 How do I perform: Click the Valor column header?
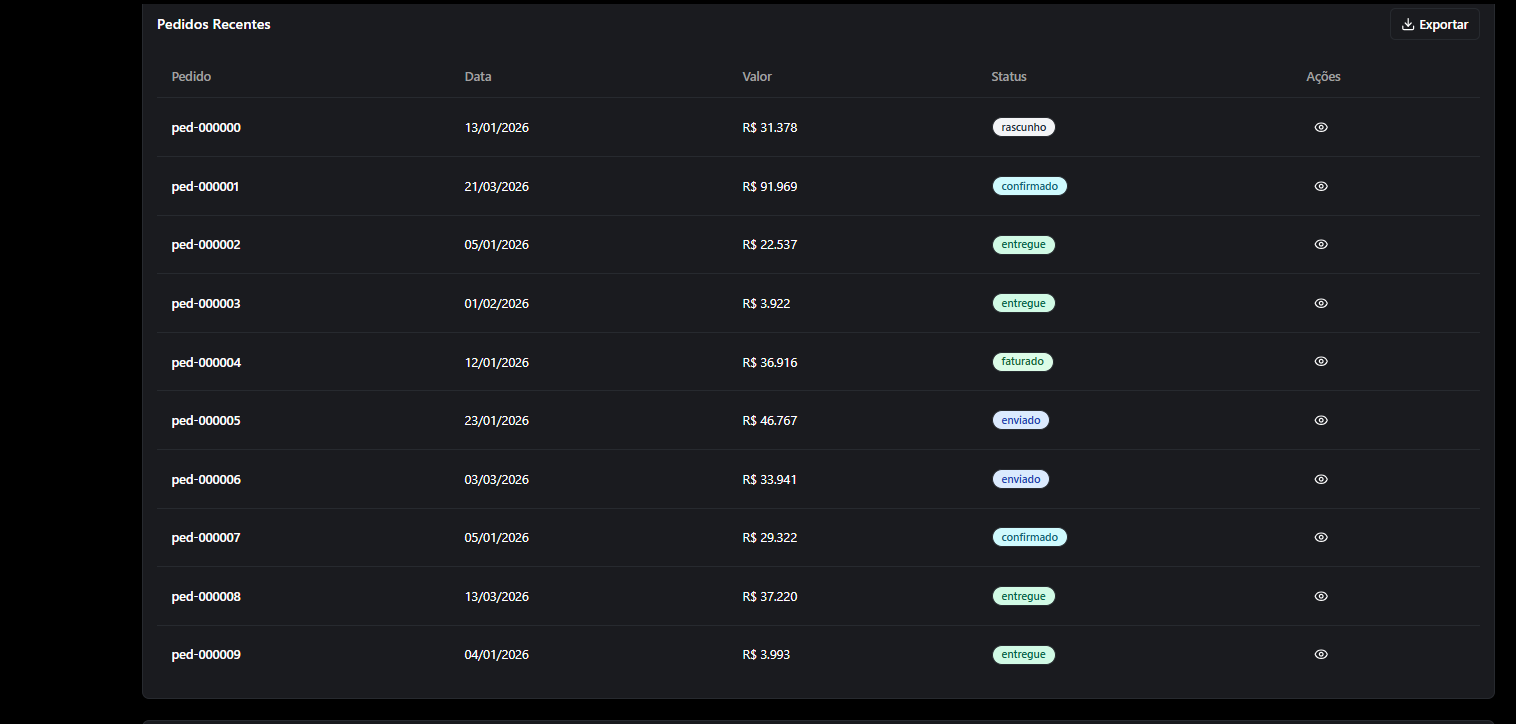click(x=757, y=77)
